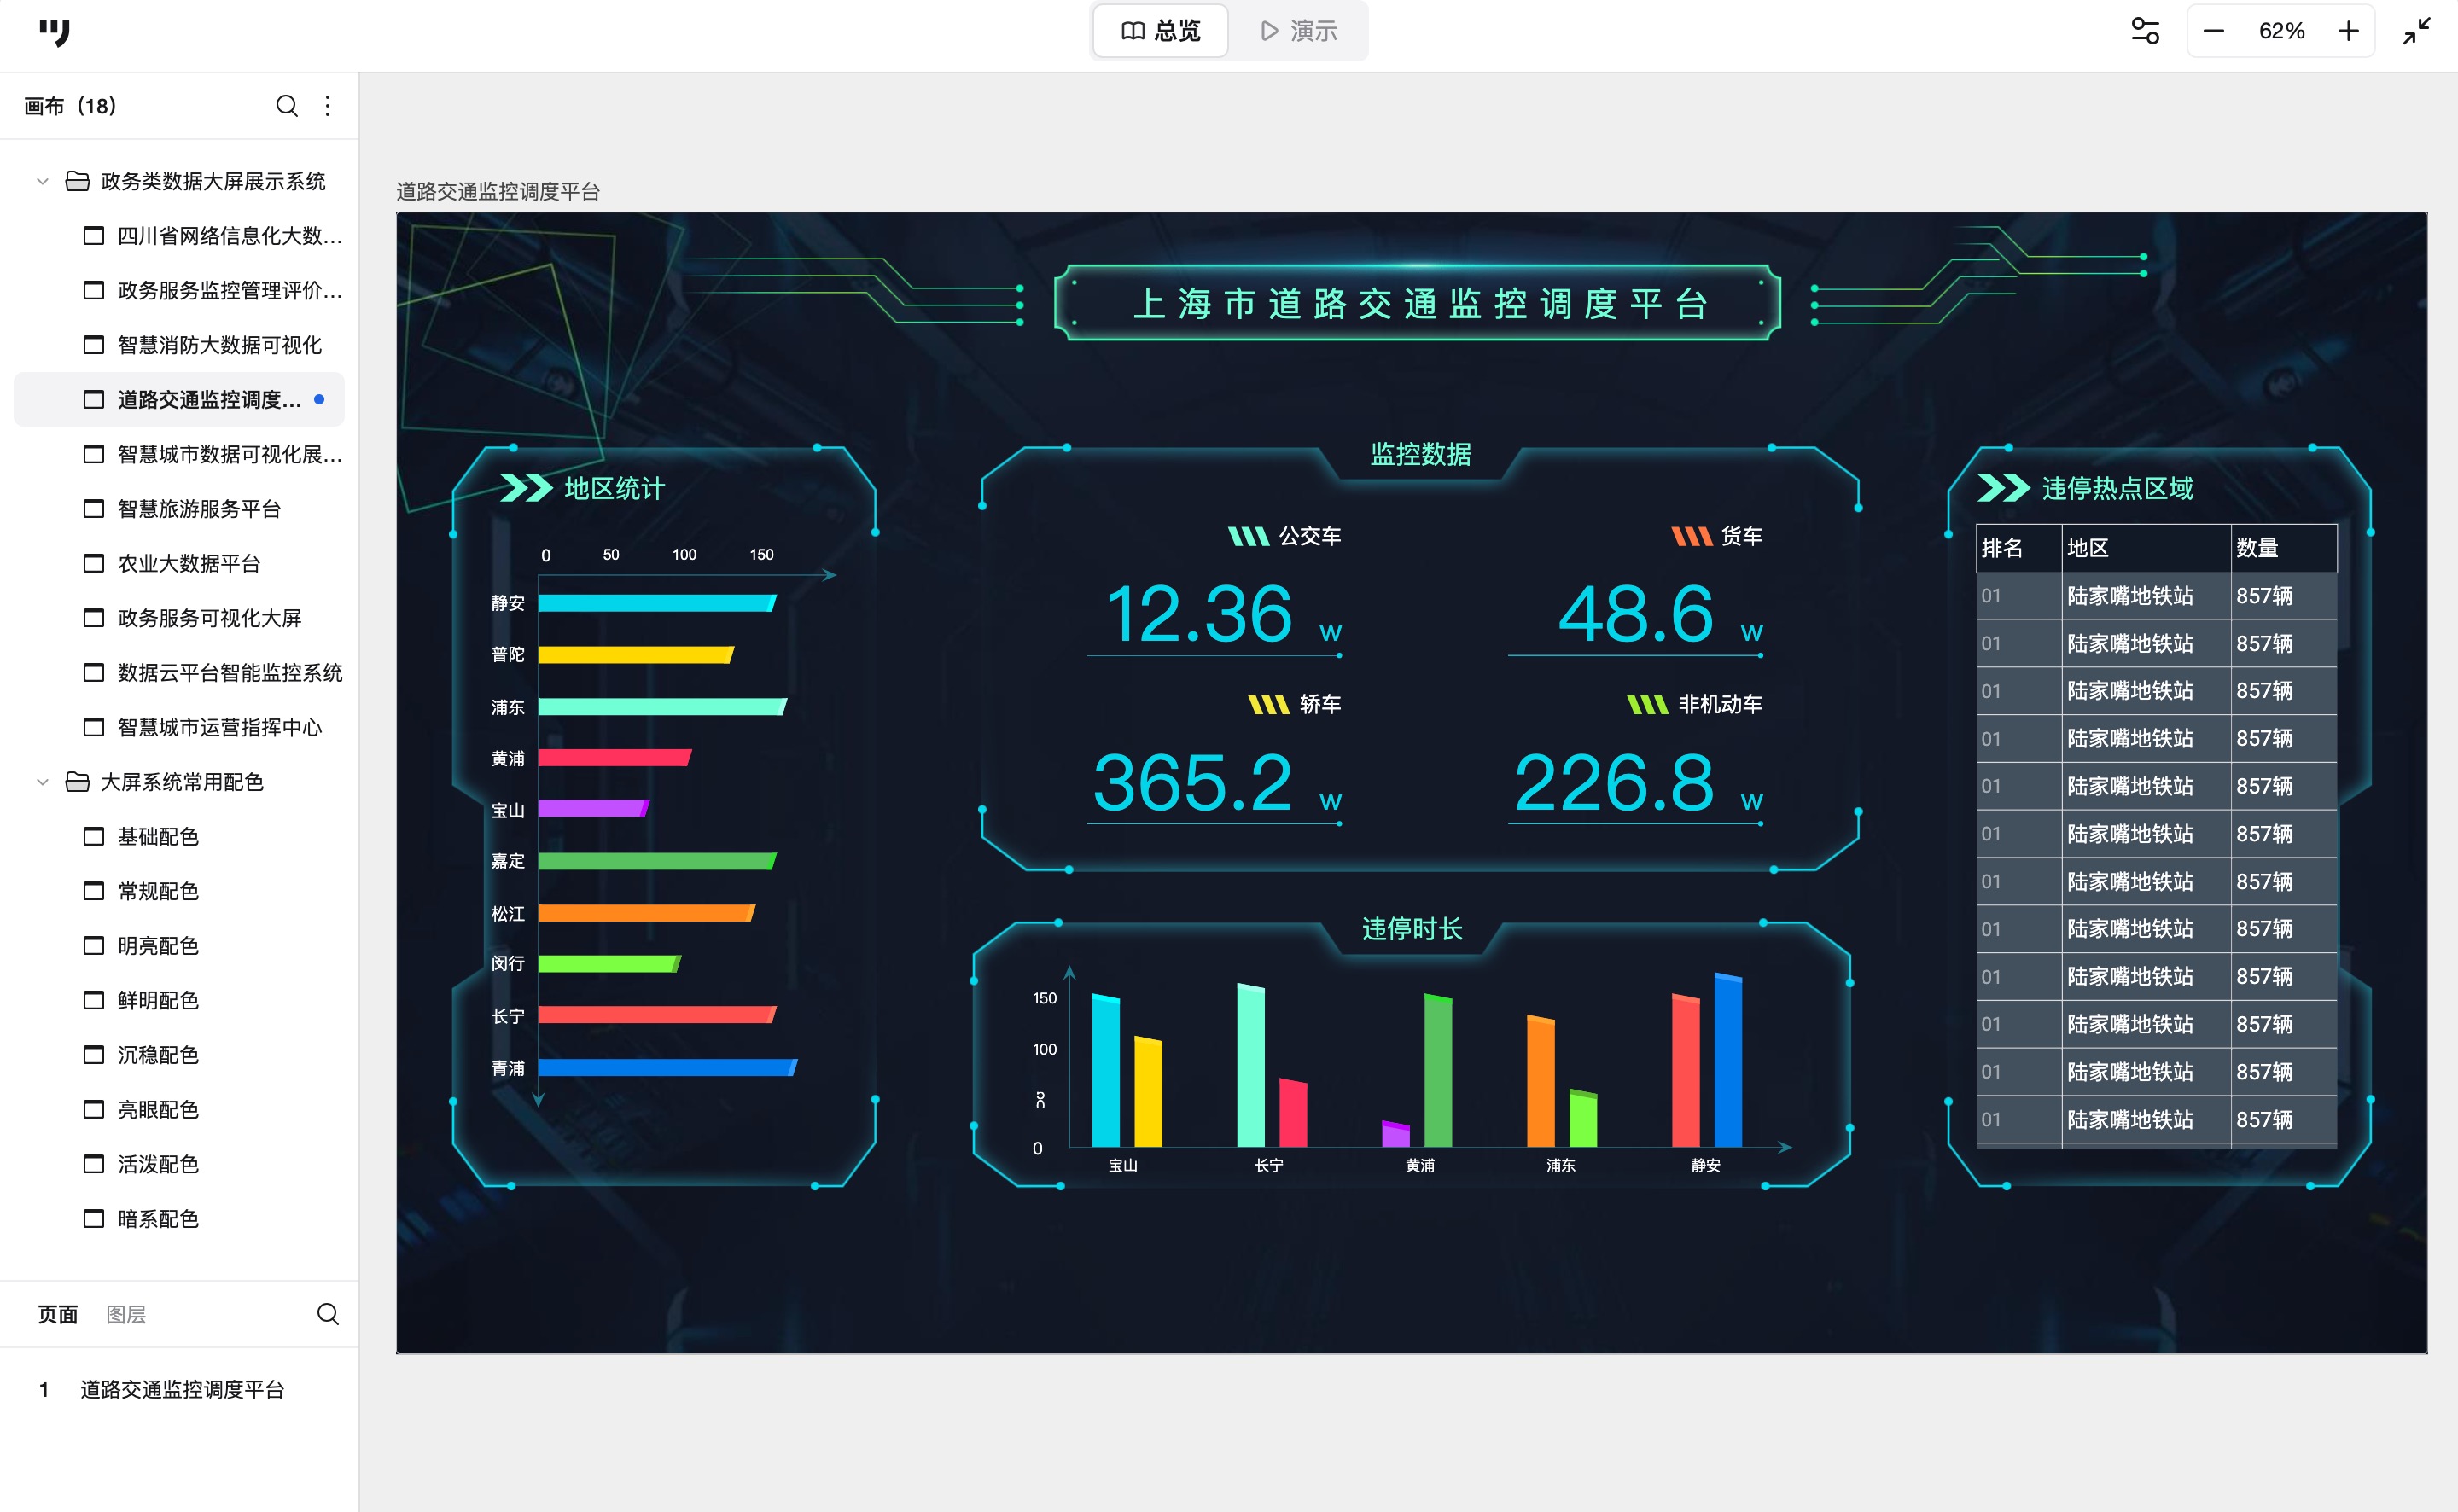Open 智慧城市数据可视化展 canvas

point(180,454)
